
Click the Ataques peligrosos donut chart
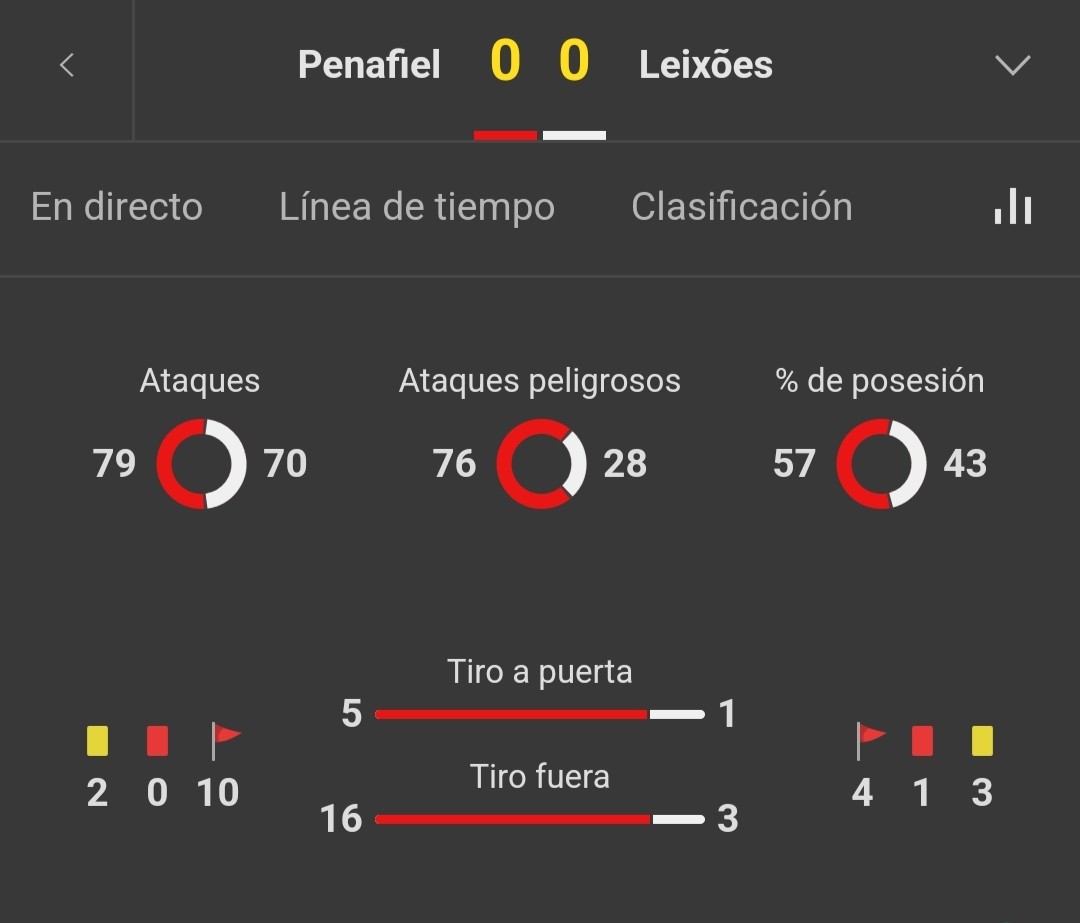click(x=541, y=464)
